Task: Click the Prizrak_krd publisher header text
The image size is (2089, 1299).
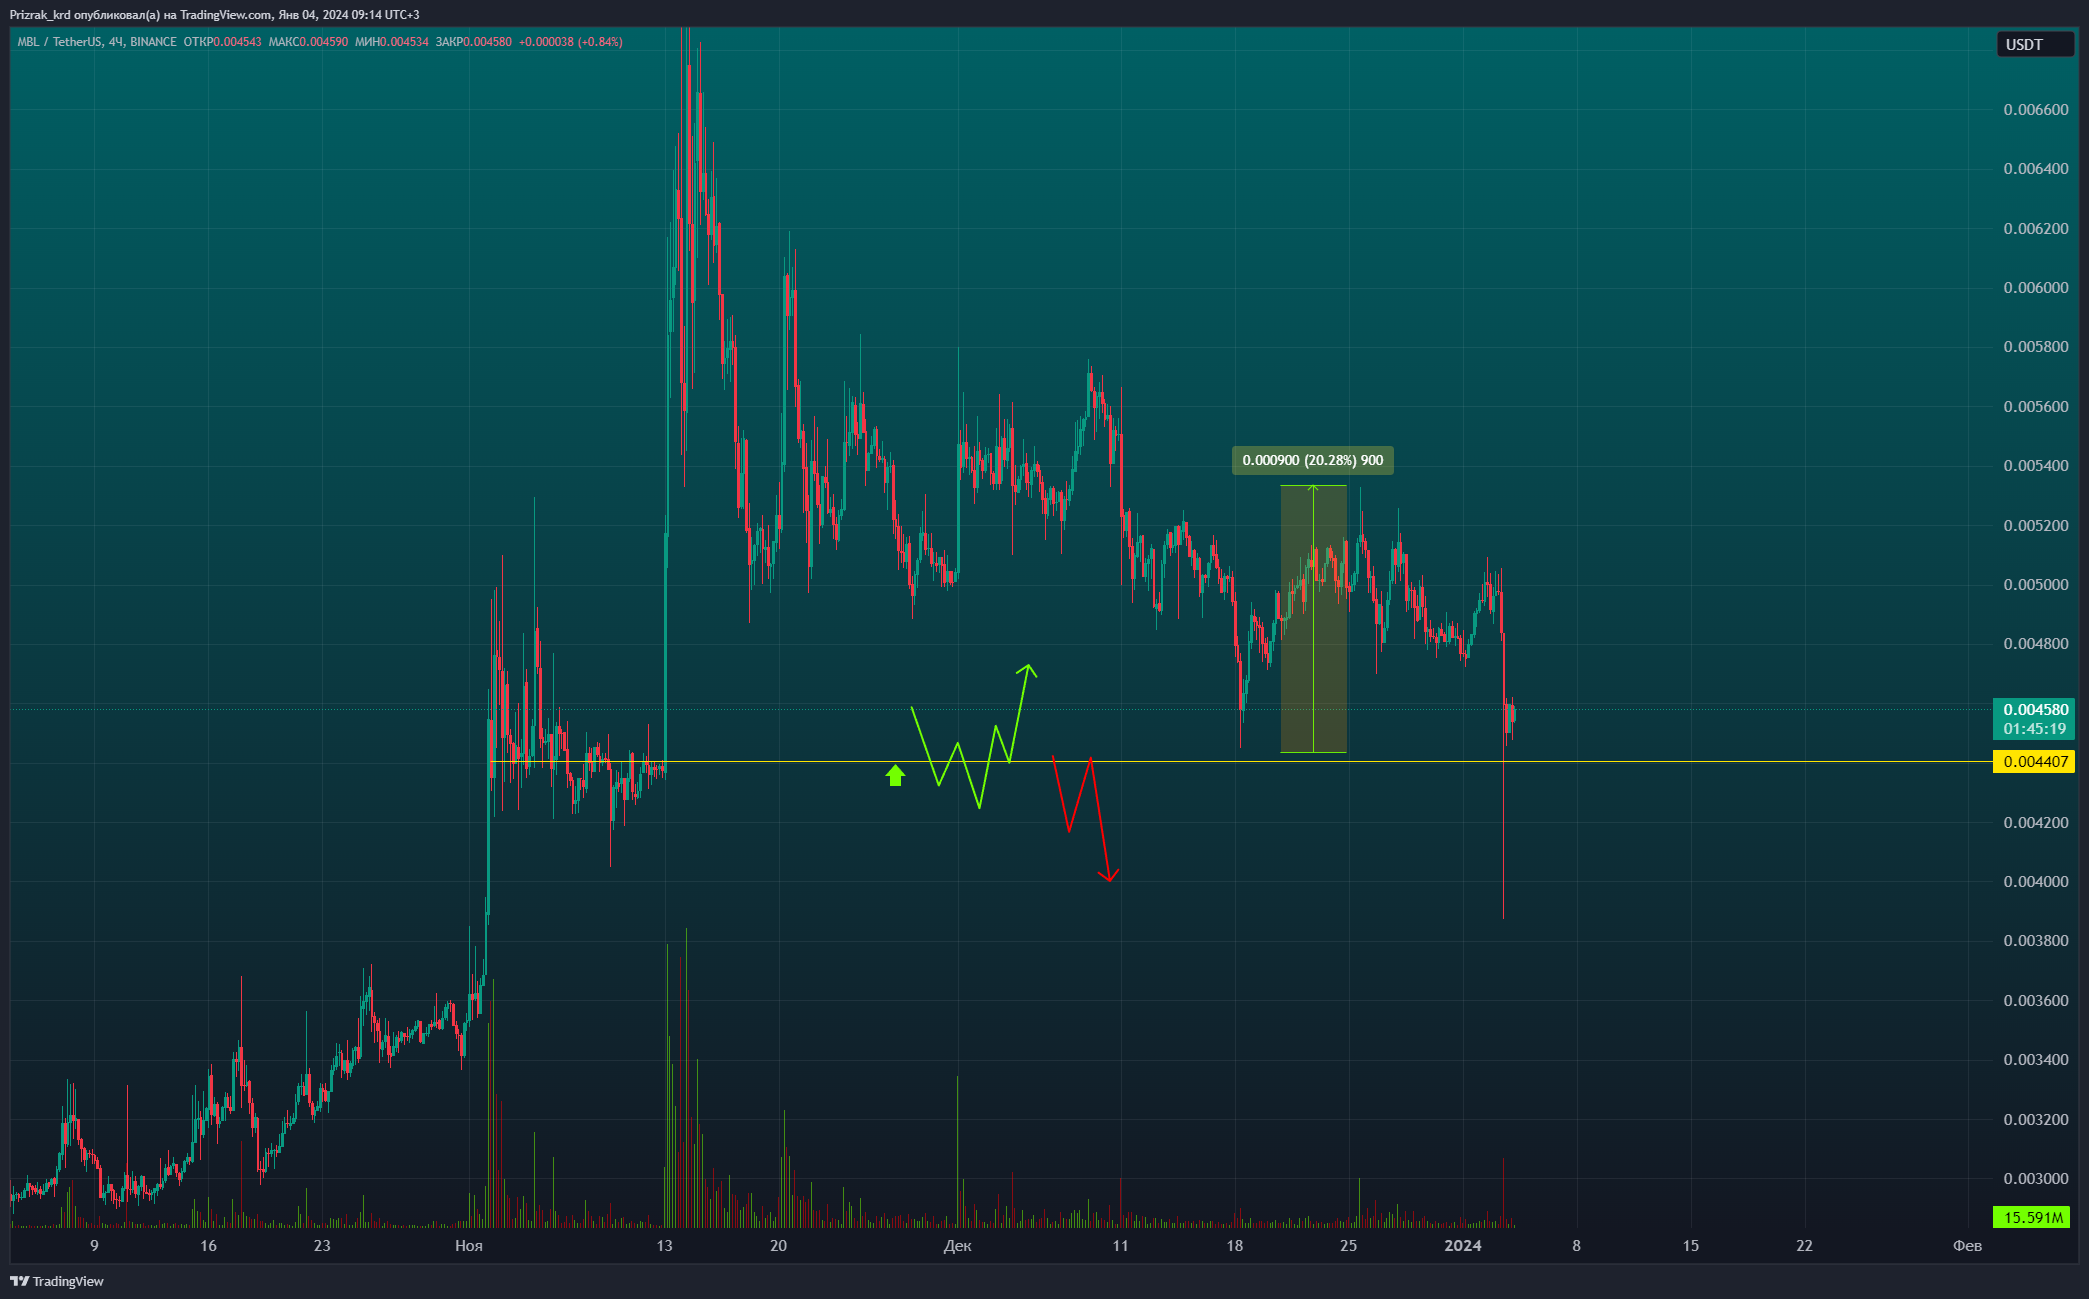Action: pyautogui.click(x=215, y=15)
